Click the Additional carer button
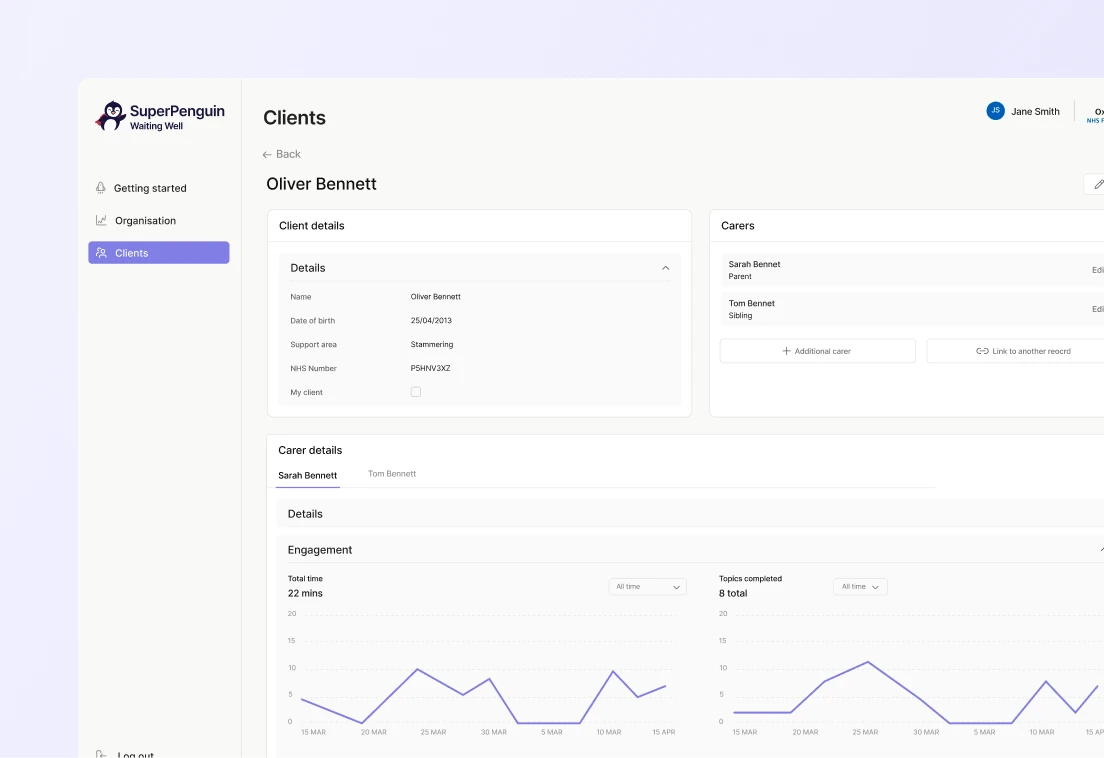Viewport: 1104px width, 758px height. point(817,351)
